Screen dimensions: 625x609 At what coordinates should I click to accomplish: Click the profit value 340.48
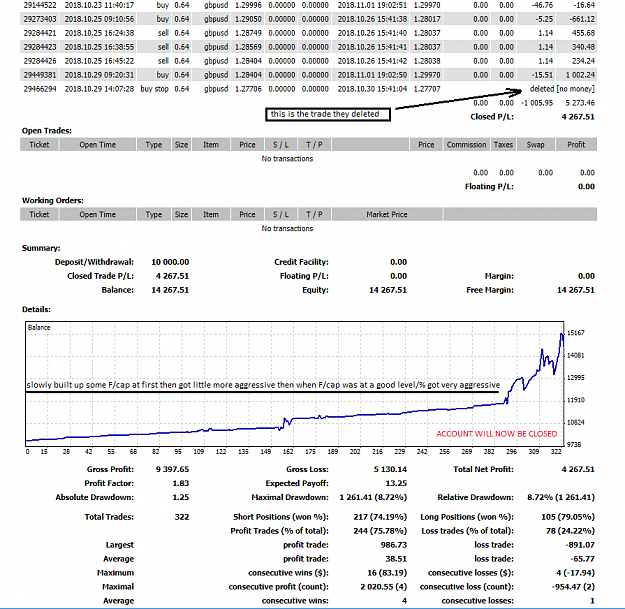click(x=583, y=47)
